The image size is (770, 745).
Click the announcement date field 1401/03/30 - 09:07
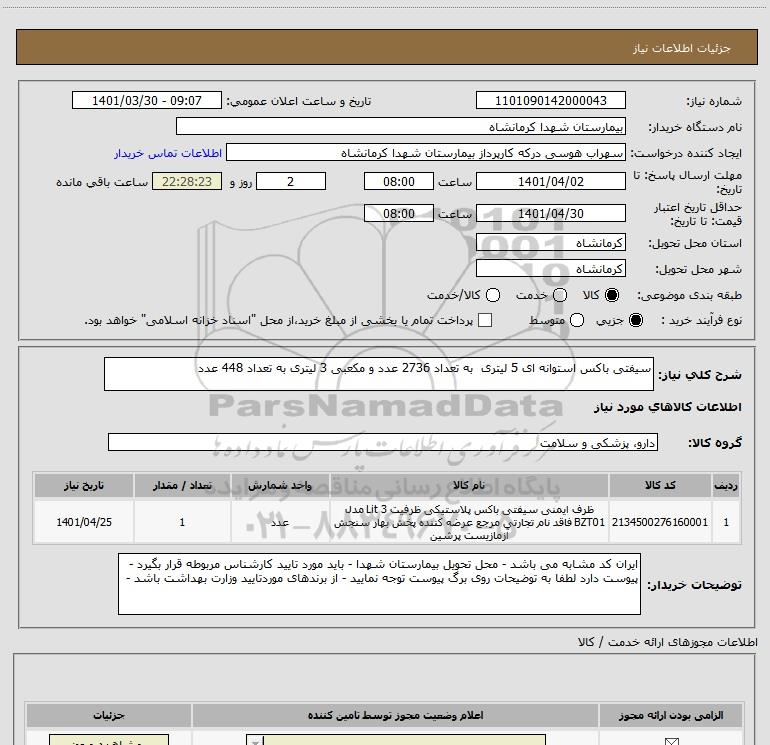pyautogui.click(x=147, y=100)
